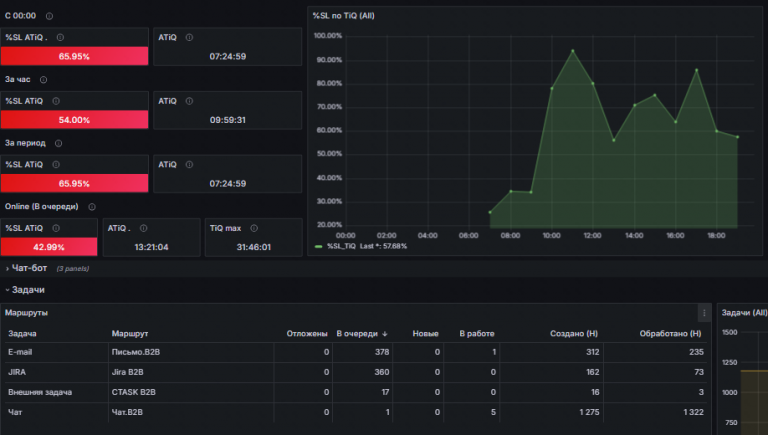Click the '%SL ATiQ .' panel title
Screen dimensions: 768x435
click(x=26, y=37)
